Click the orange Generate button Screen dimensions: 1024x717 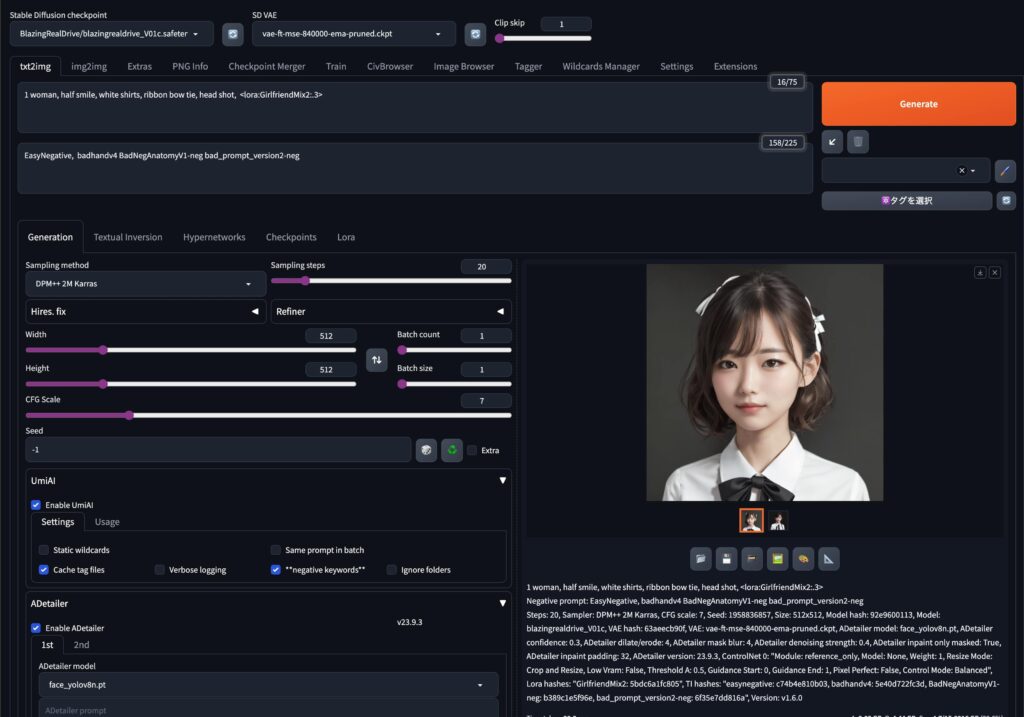point(918,104)
